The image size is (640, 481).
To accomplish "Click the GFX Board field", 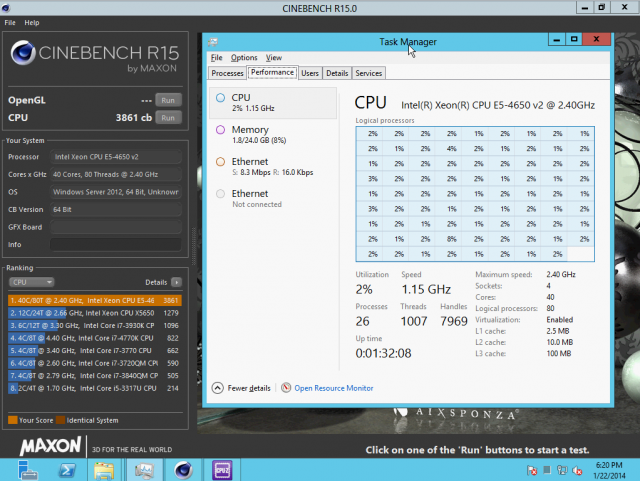I will tap(116, 227).
